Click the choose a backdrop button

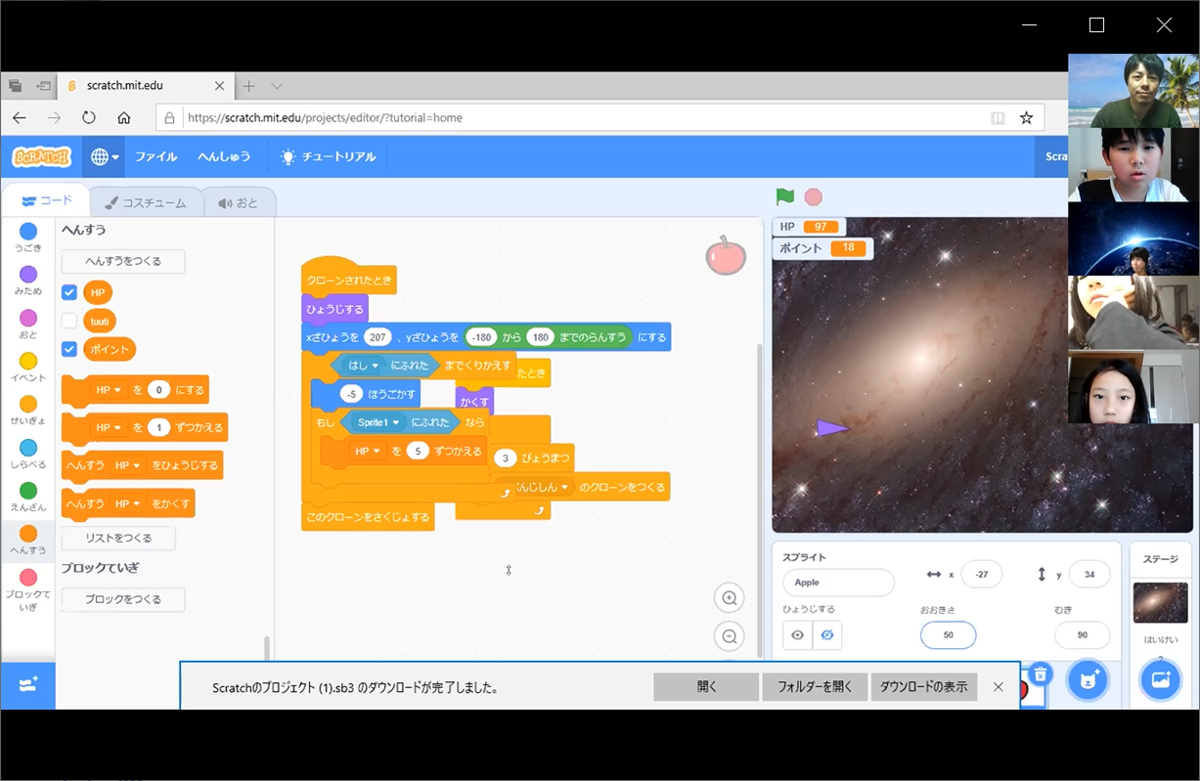[x=1161, y=681]
